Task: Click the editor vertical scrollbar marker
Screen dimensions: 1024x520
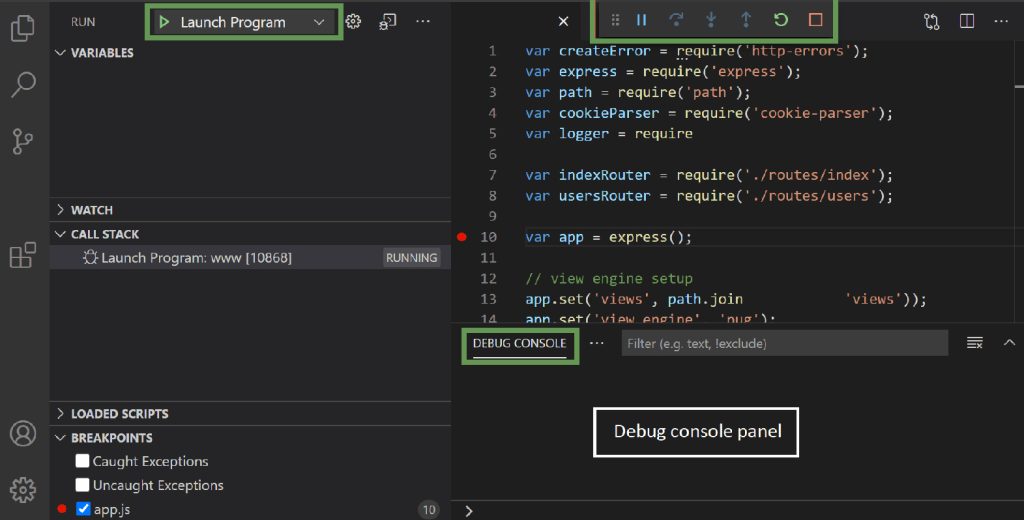Action: click(x=1019, y=86)
